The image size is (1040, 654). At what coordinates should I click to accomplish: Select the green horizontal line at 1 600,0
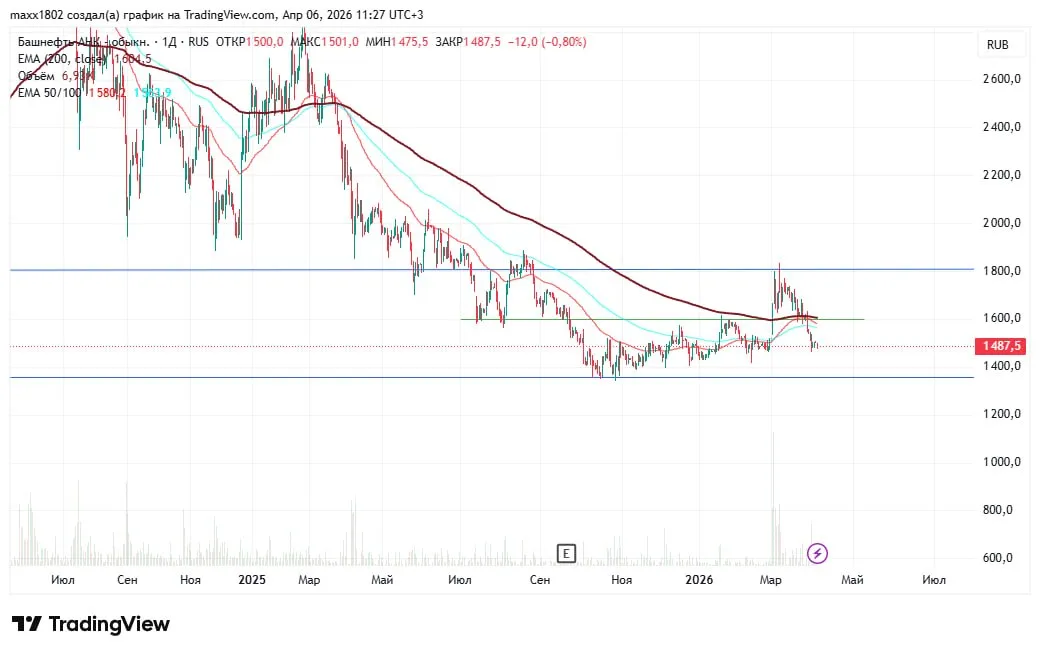660,320
